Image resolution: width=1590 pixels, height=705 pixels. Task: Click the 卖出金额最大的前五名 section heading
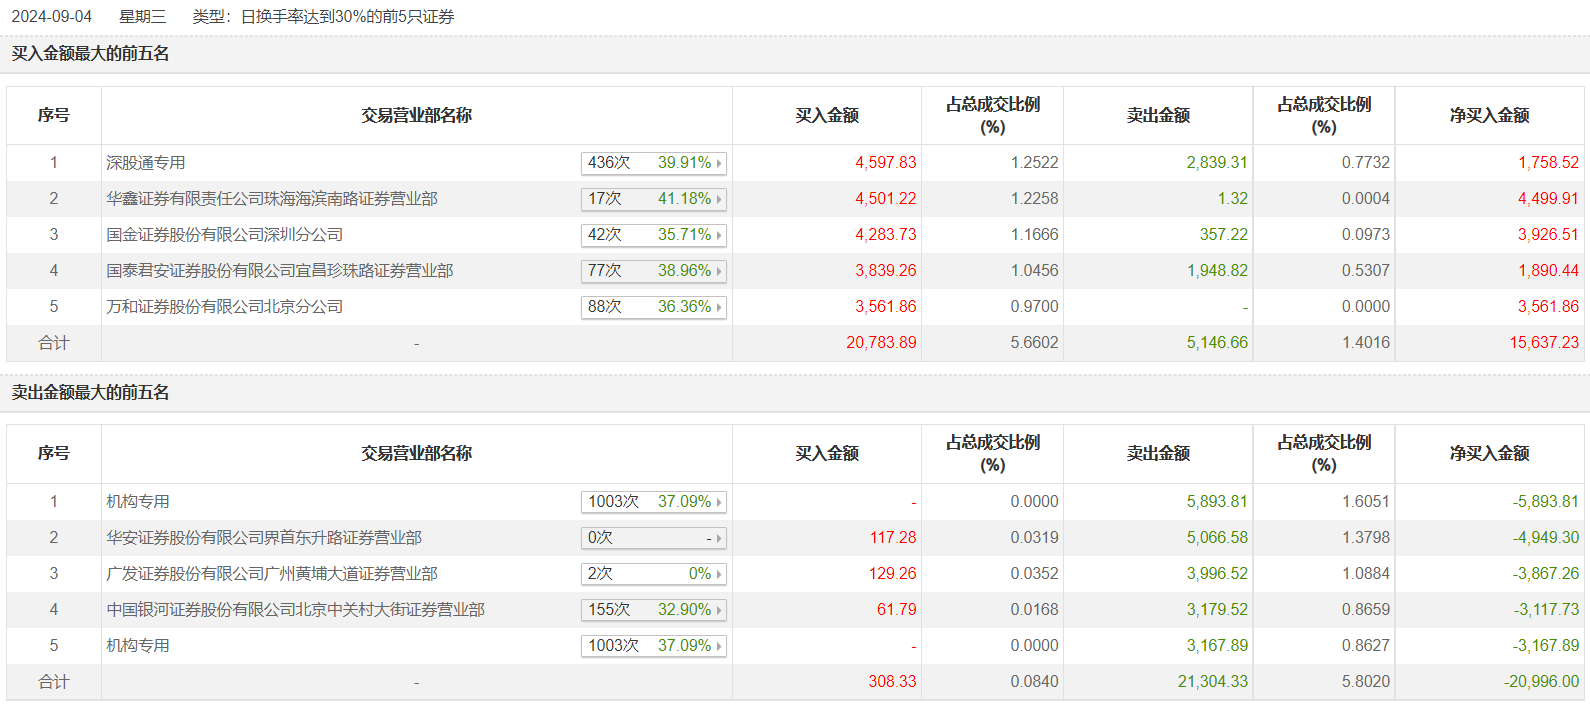point(91,393)
